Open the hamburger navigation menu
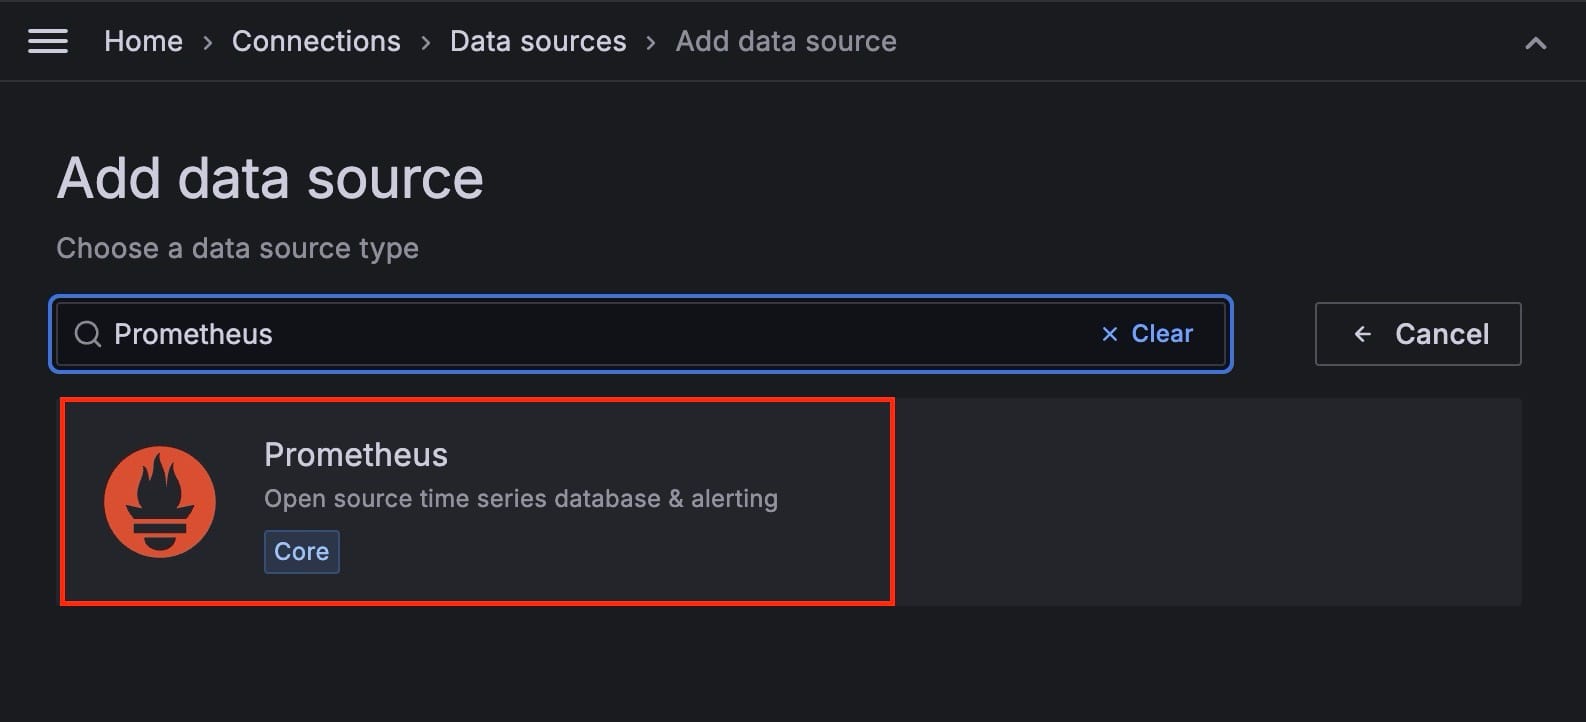Image resolution: width=1586 pixels, height=722 pixels. (47, 41)
